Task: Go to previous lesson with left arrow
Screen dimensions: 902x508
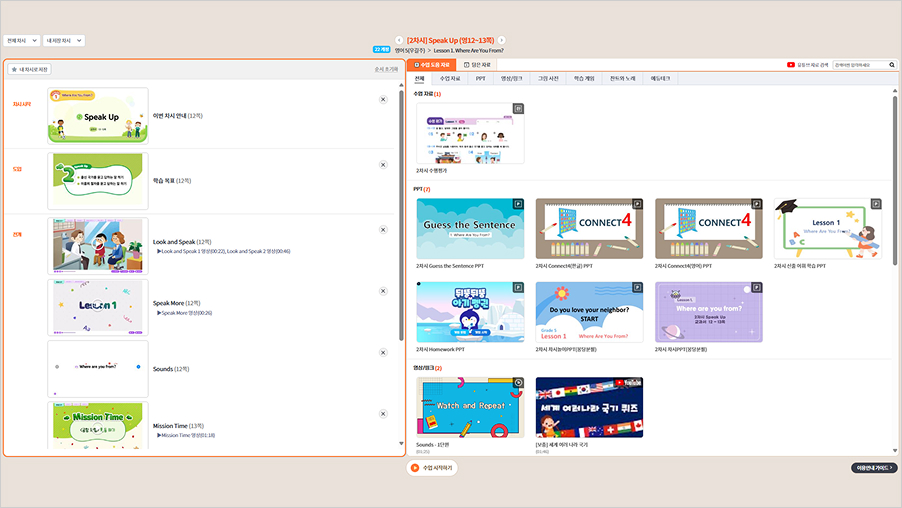Action: click(399, 40)
